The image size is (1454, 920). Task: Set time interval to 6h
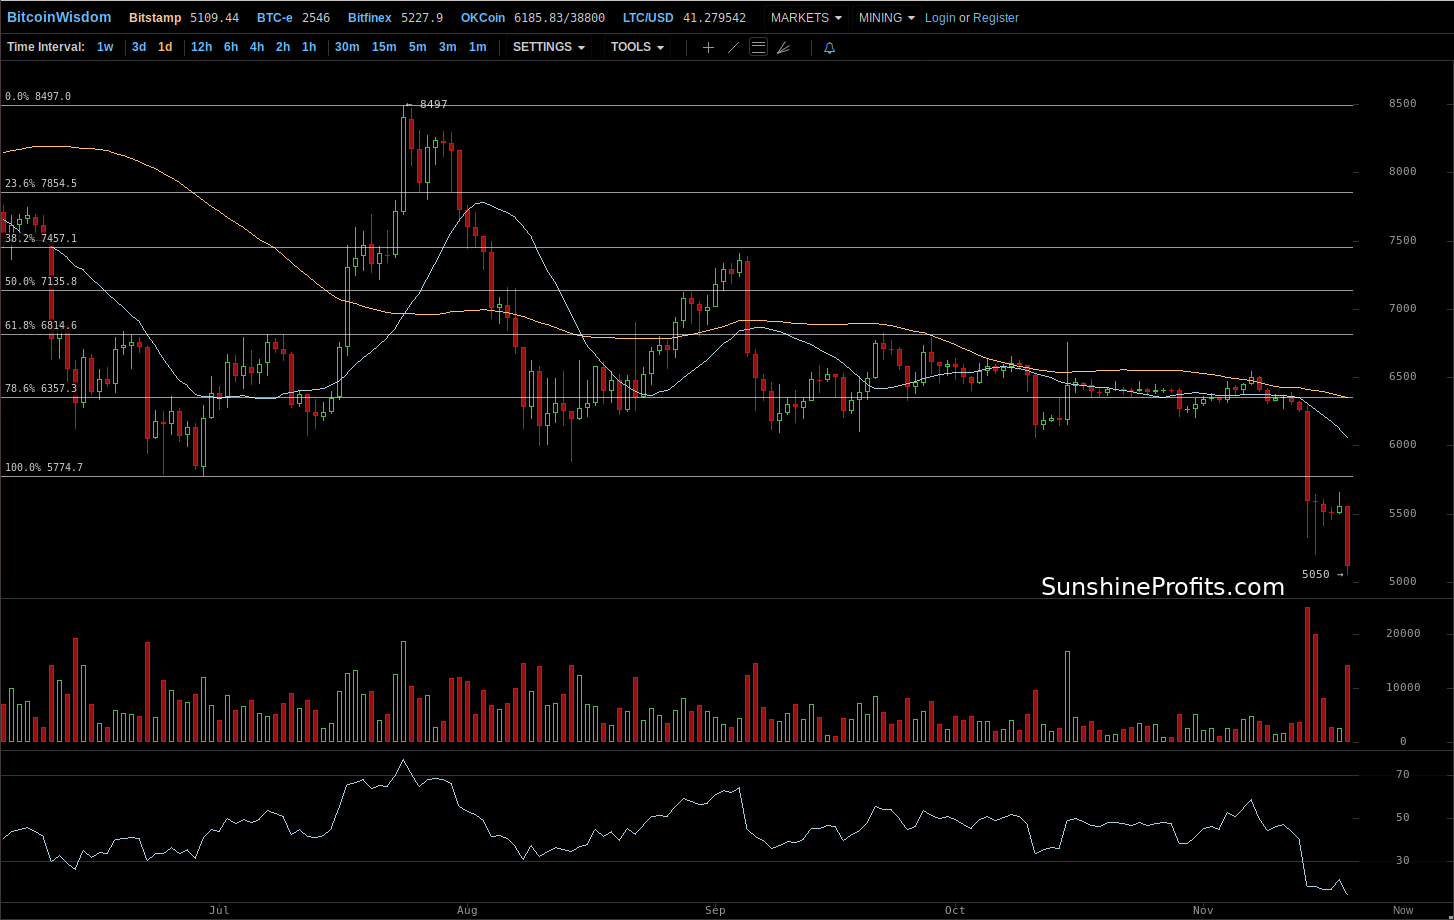(231, 47)
